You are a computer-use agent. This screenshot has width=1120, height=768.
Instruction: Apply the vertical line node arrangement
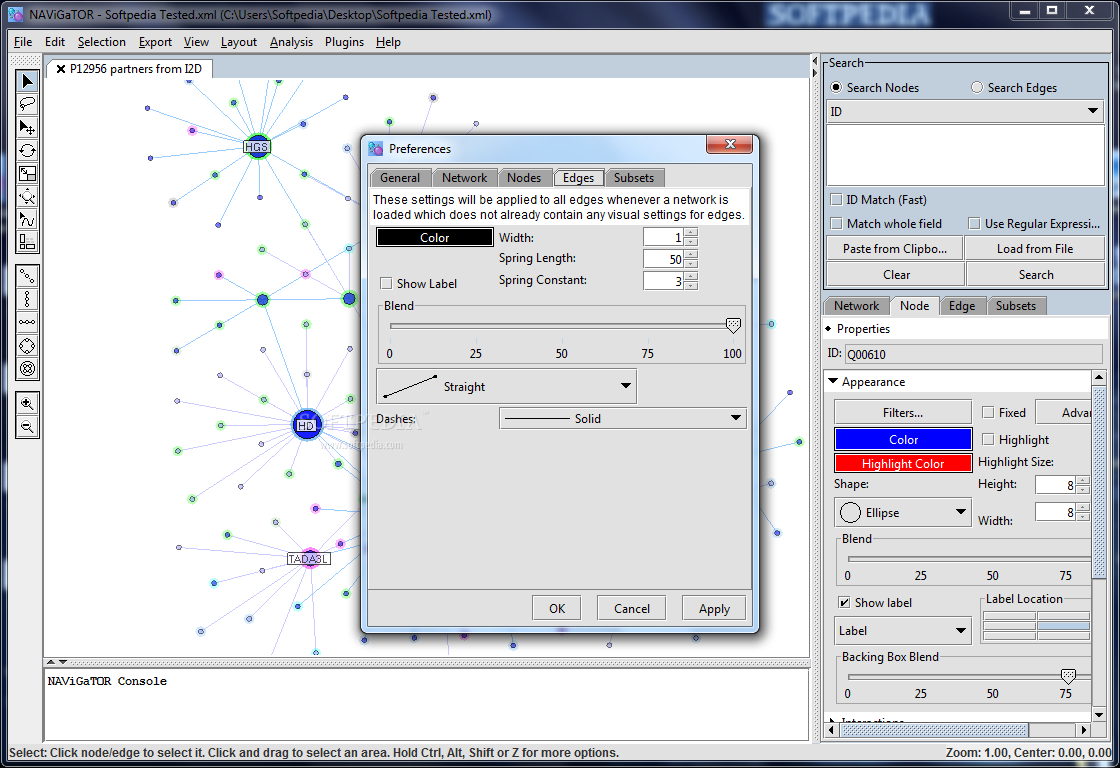27,299
